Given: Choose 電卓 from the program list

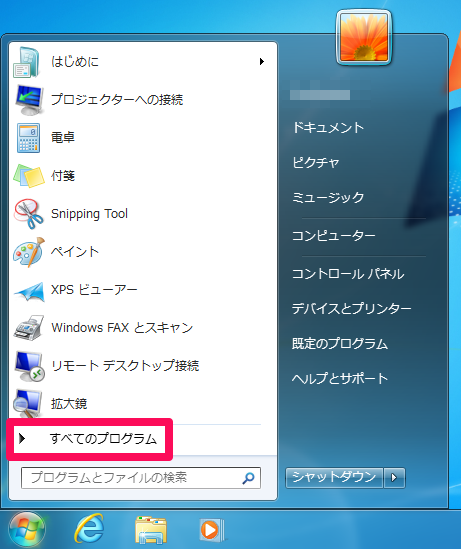Looking at the screenshot, I should click(x=63, y=138).
